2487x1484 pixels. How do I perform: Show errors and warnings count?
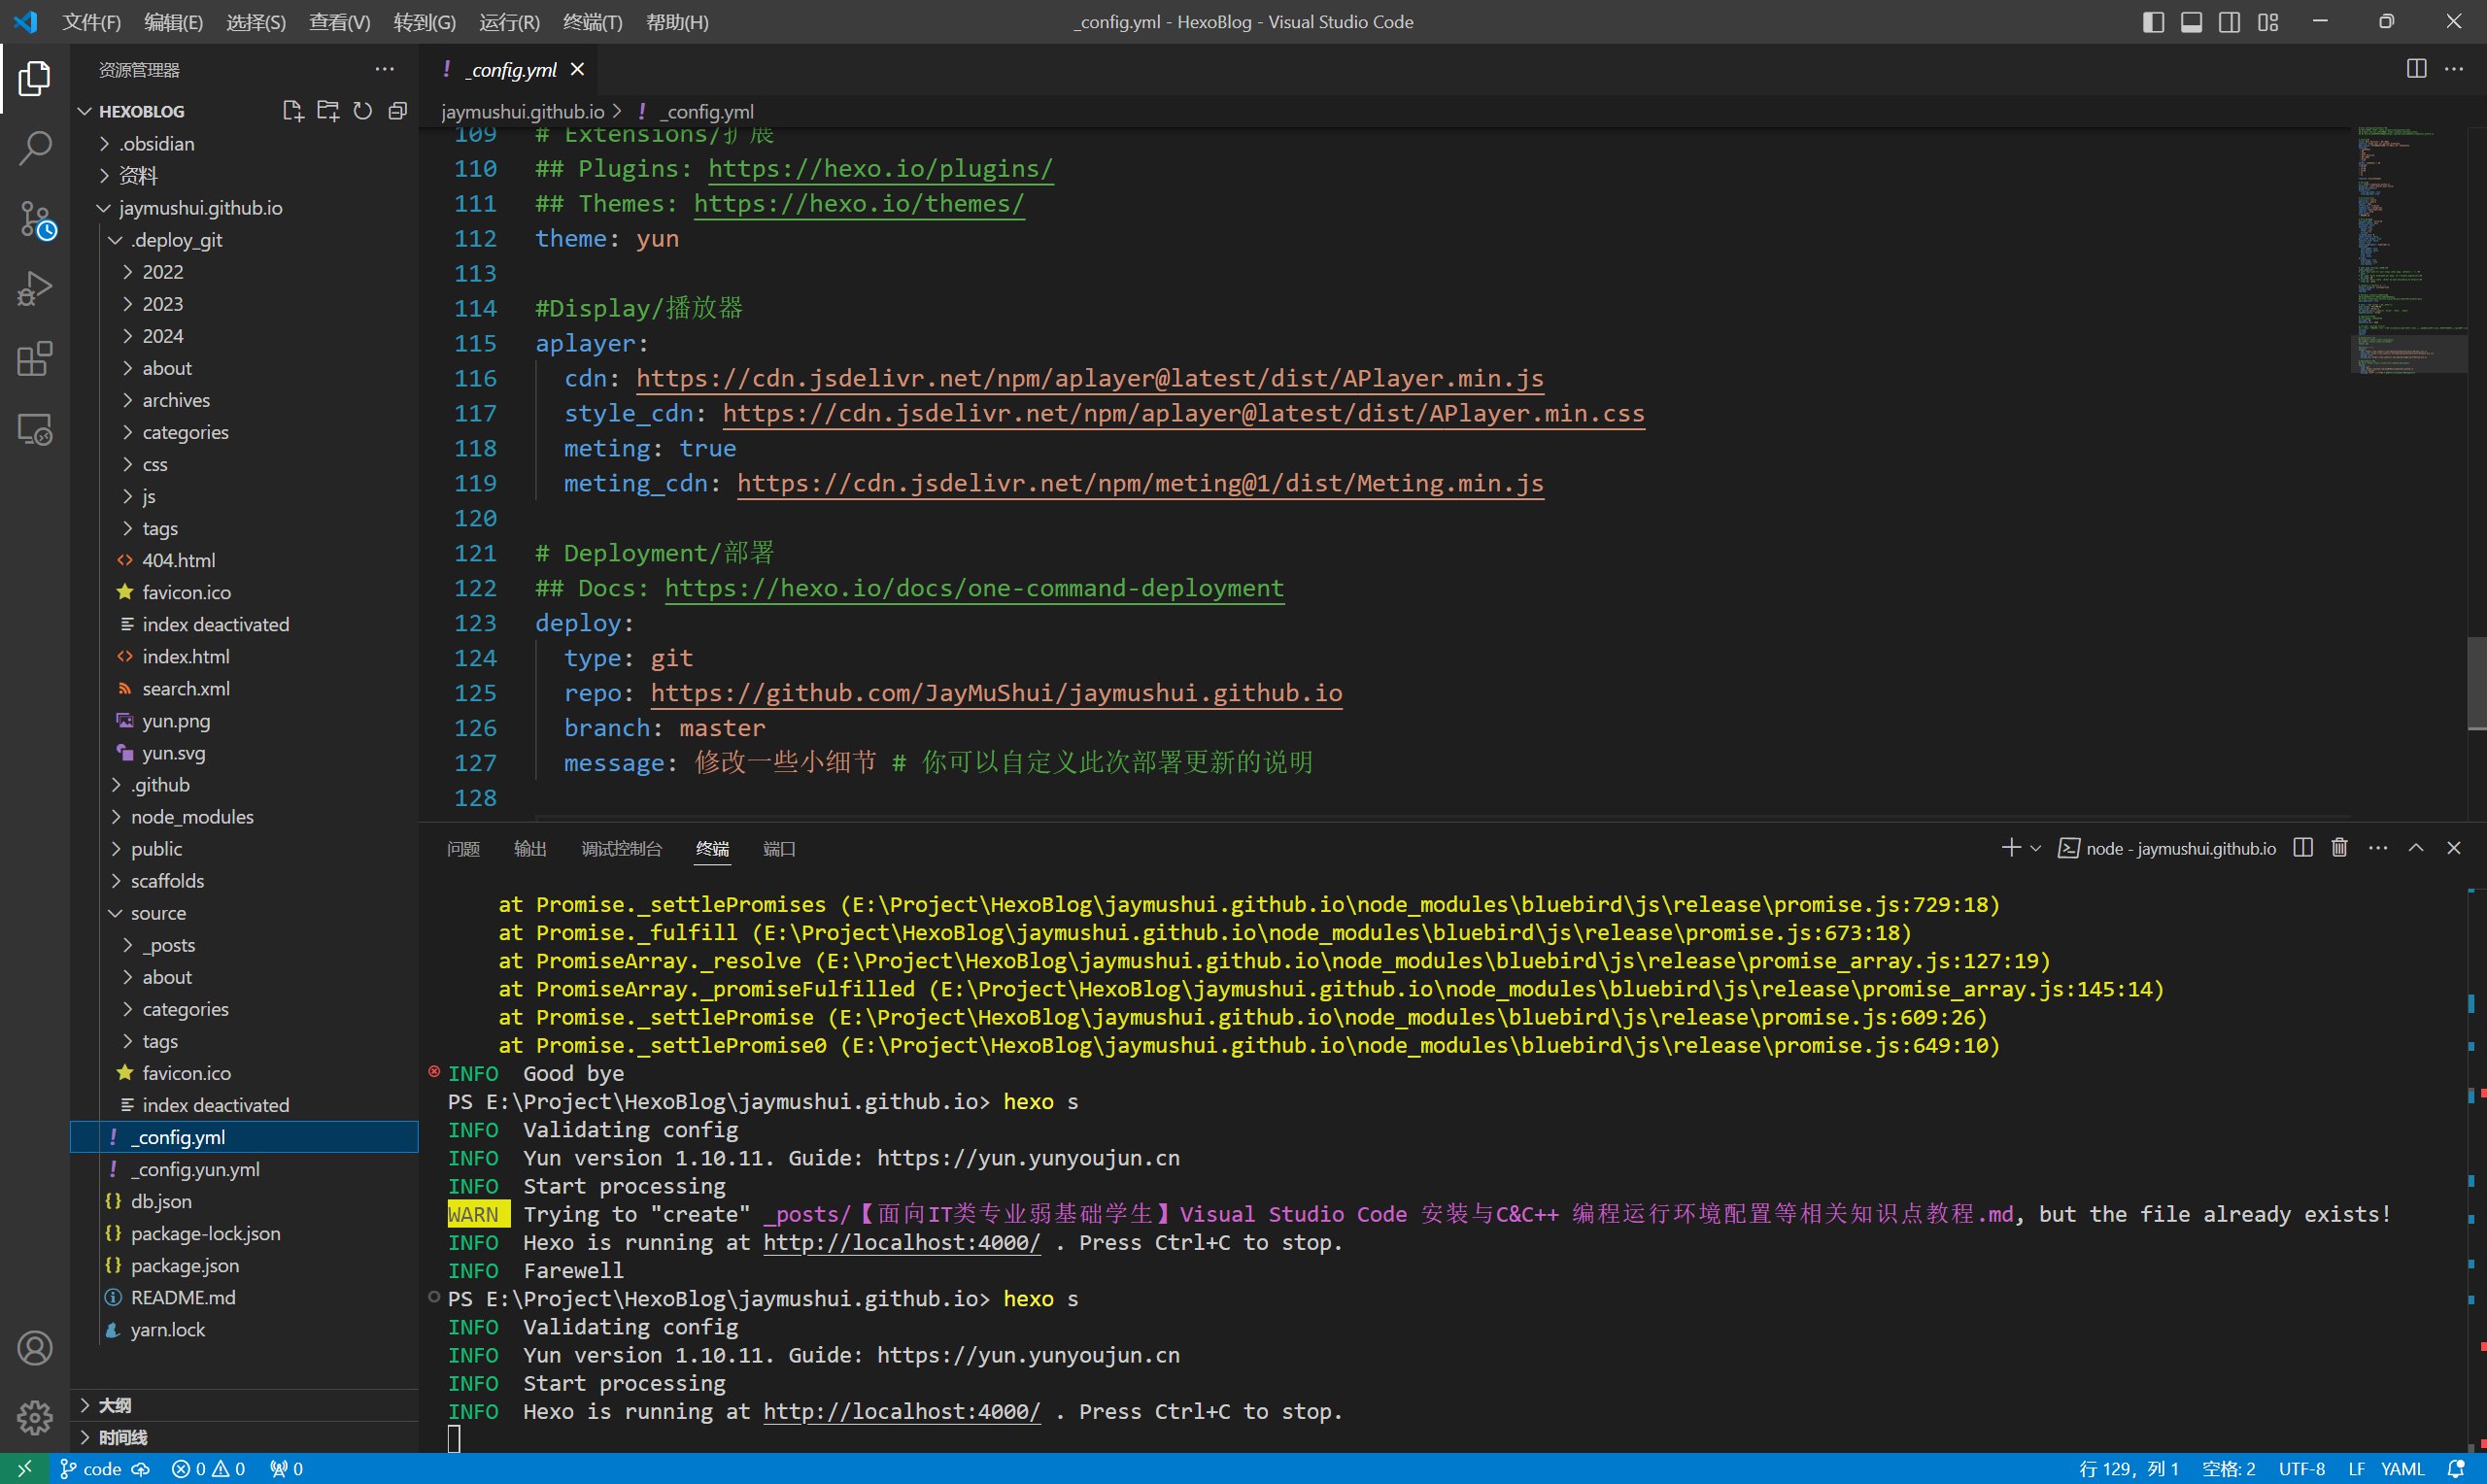(x=208, y=1469)
